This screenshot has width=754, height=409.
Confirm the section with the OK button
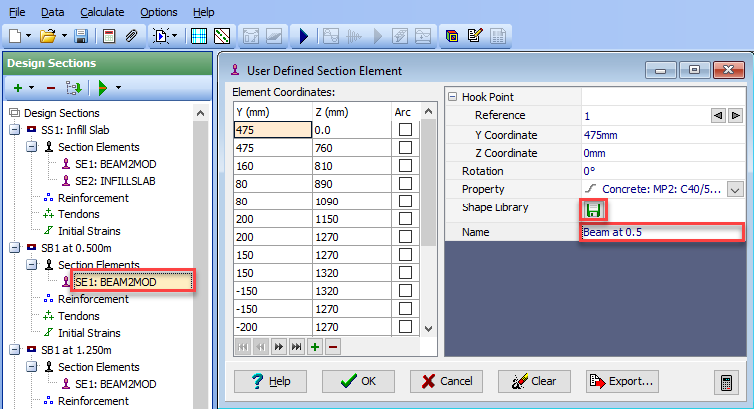358,382
